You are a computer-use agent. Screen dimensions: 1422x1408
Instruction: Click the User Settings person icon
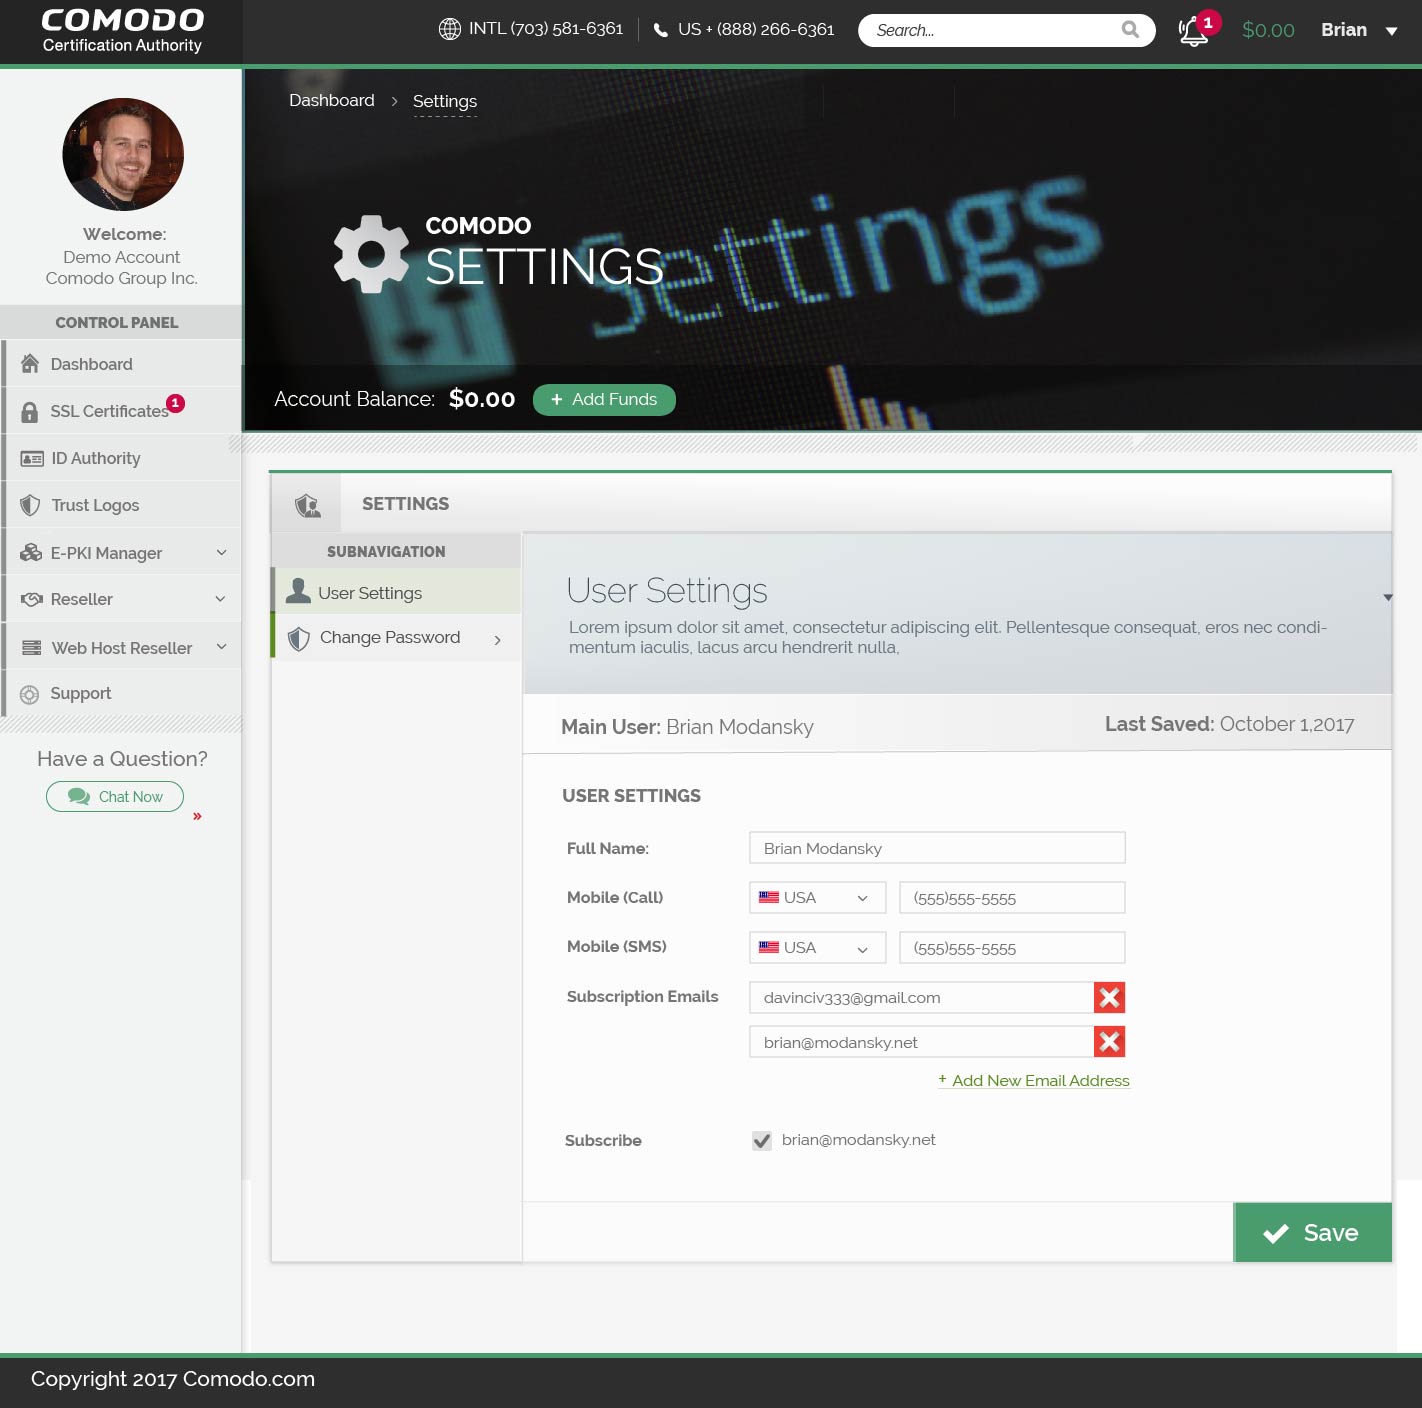(x=298, y=591)
